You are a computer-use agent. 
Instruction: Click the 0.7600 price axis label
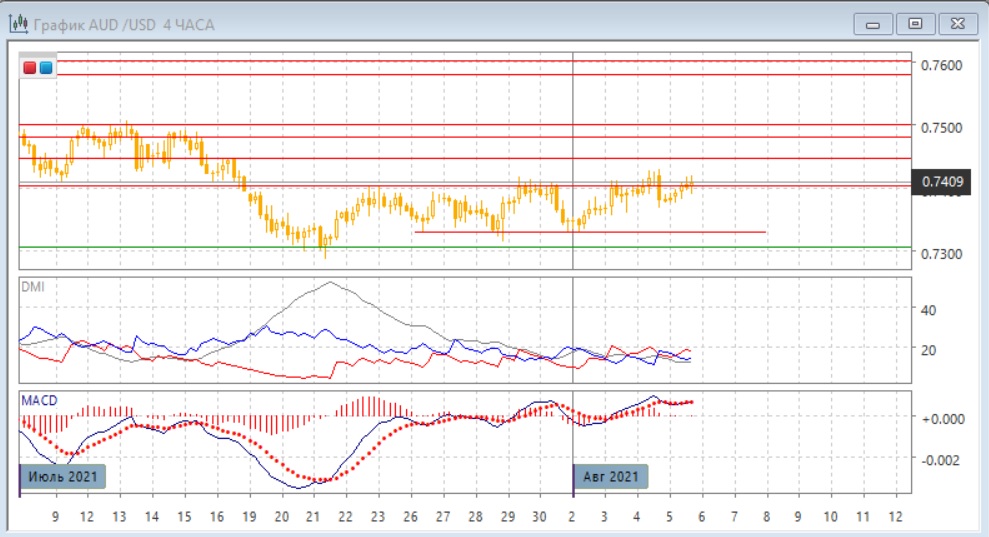(x=942, y=65)
